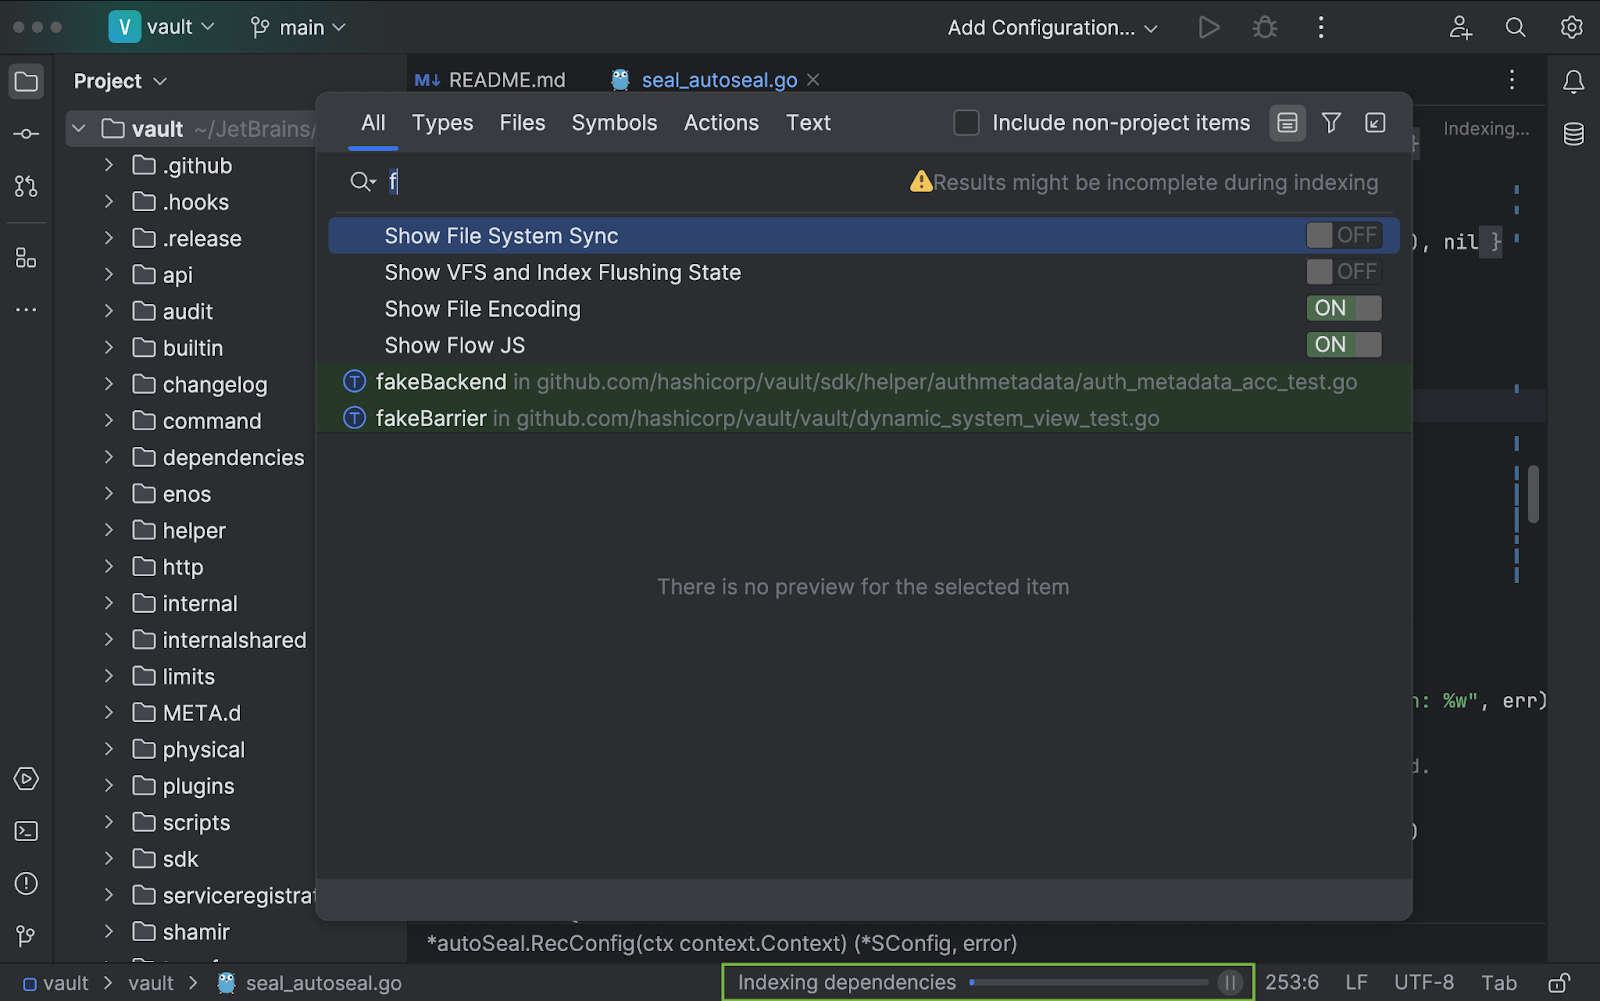Click the 253:6 line column indicator
Screen dimensions: 1600x1001
click(x=1292, y=983)
